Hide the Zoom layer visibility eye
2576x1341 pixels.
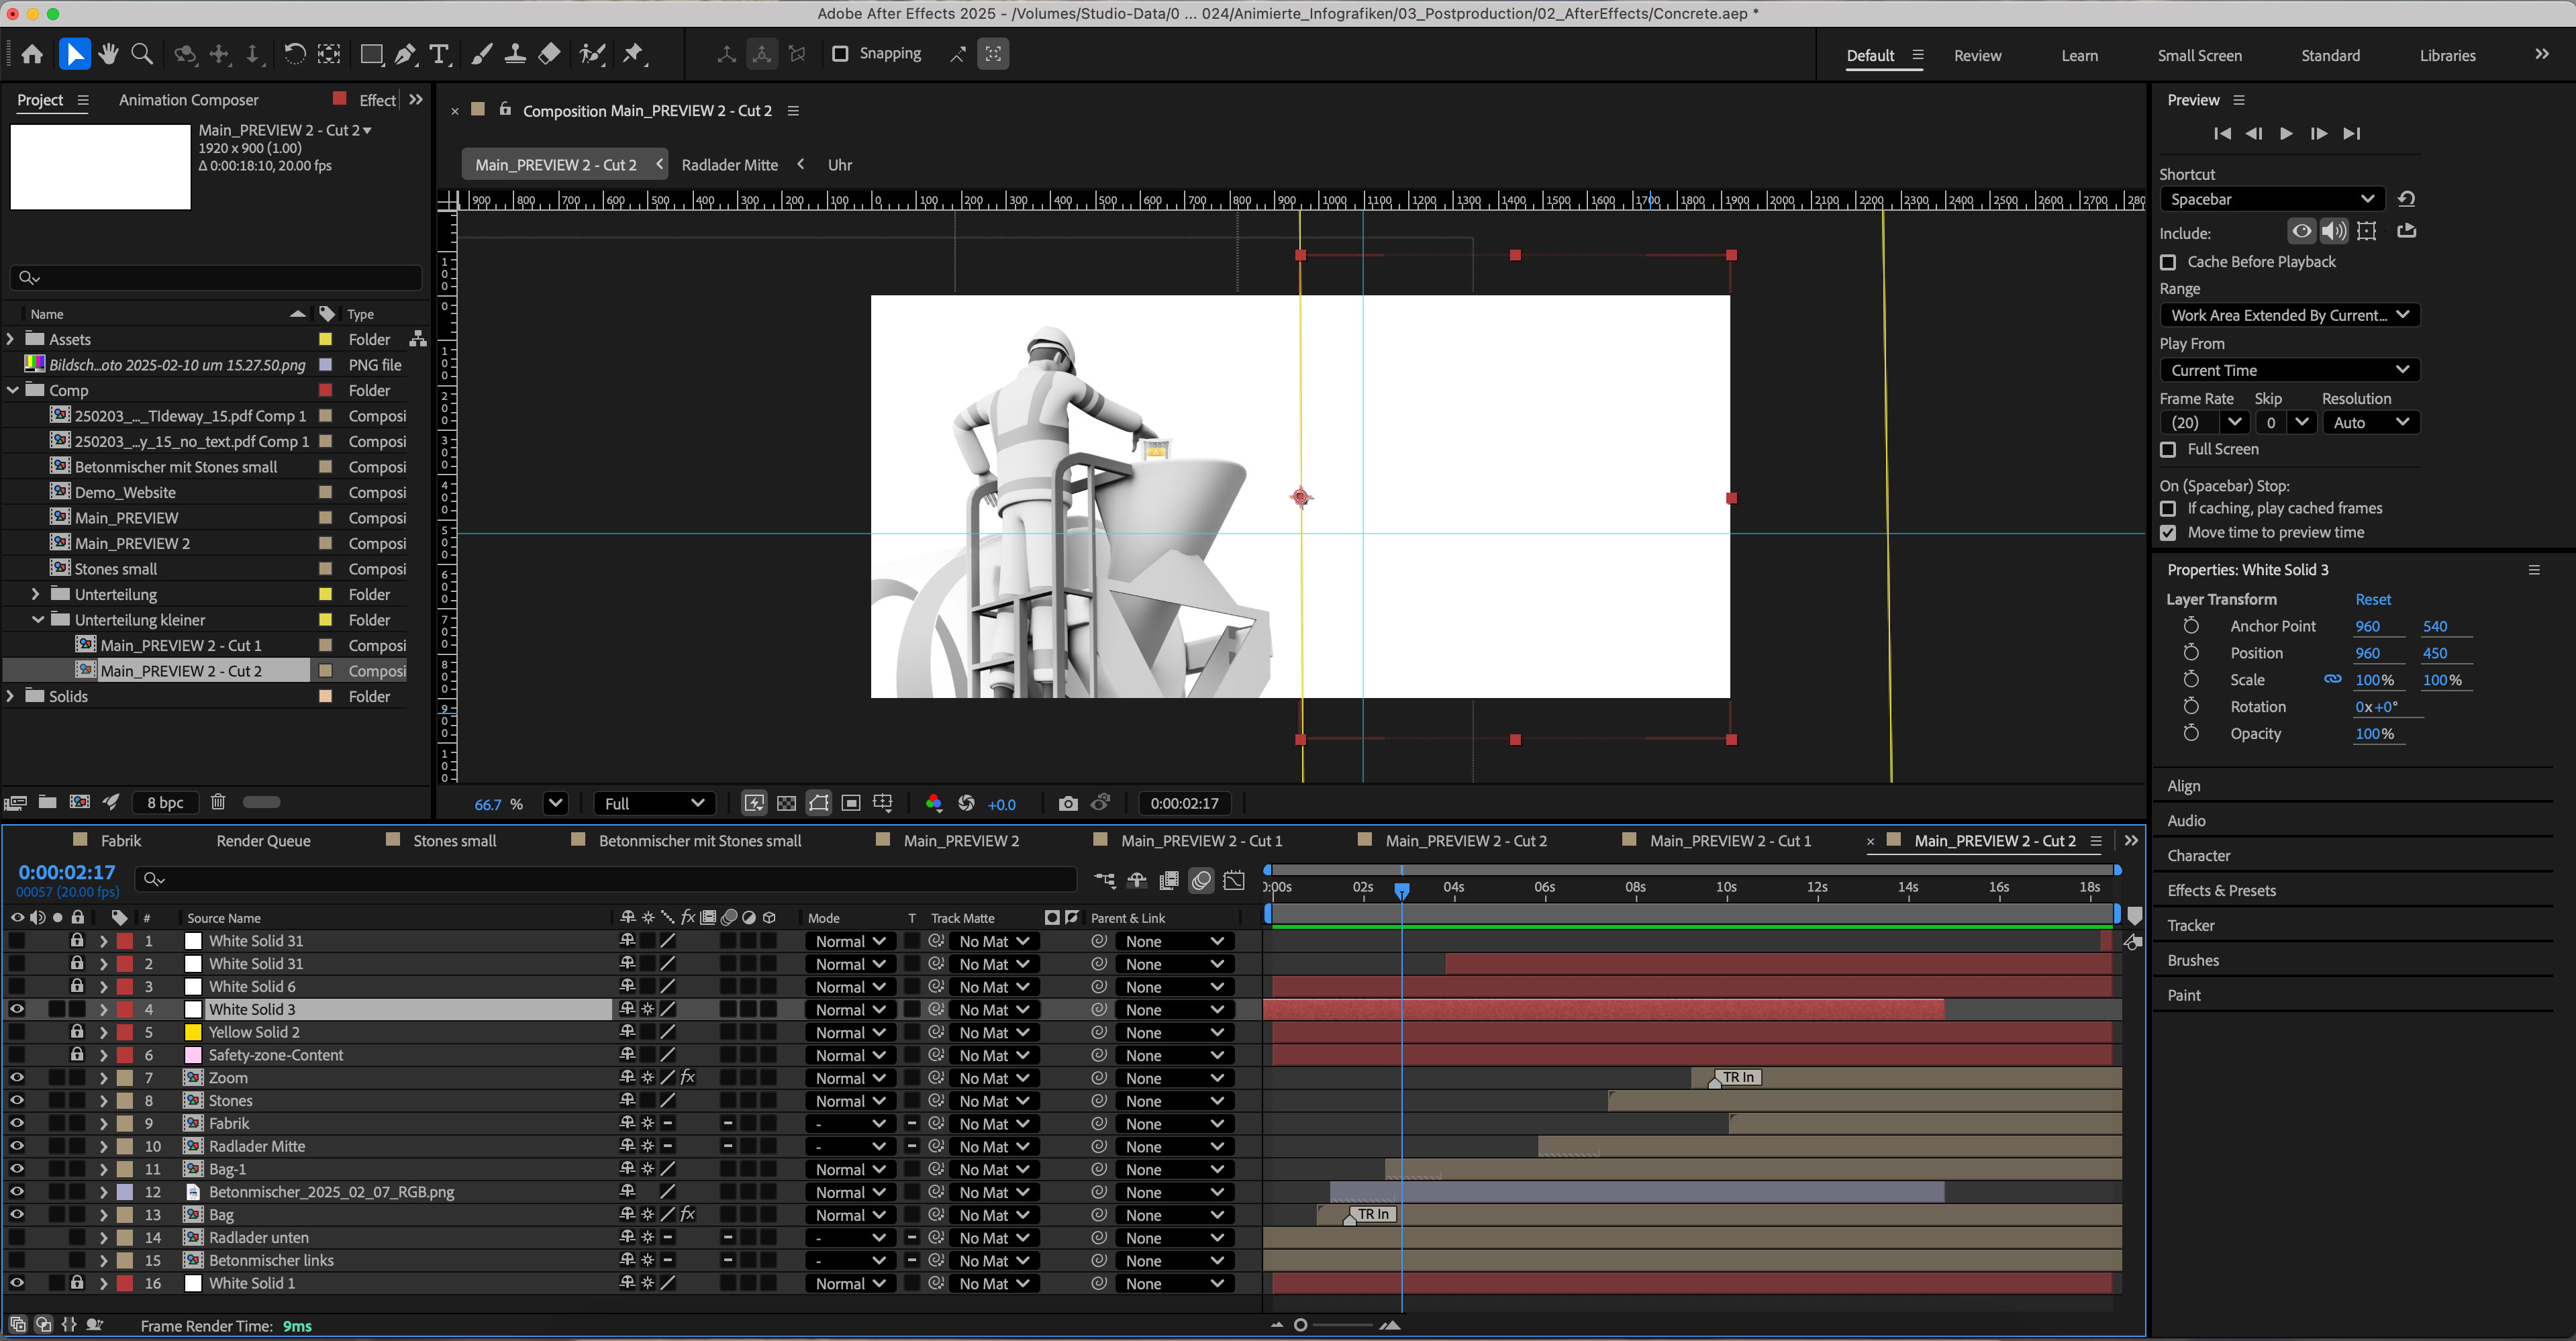click(17, 1077)
